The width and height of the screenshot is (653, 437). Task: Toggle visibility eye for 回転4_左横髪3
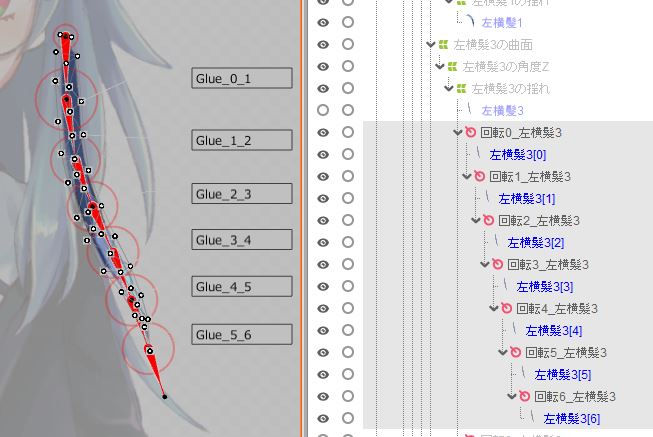(x=323, y=309)
